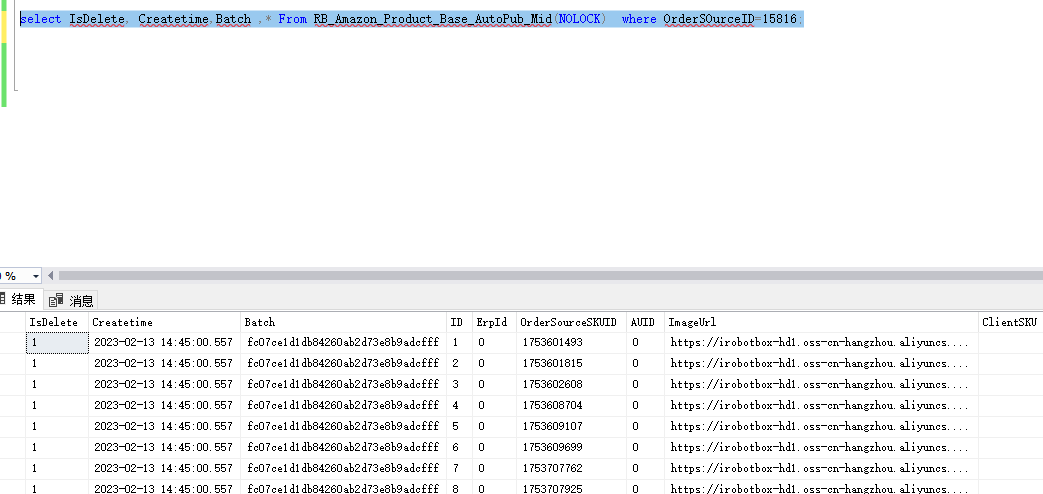This screenshot has width=1043, height=494.
Task: Click the ImageUrl column header
Action: coord(821,322)
